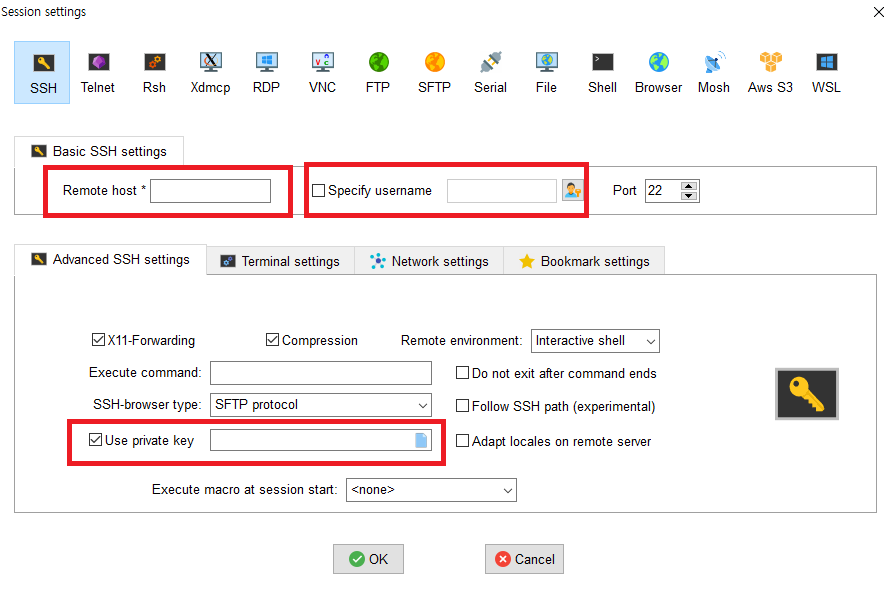Viewport: 890px width, 600px height.
Task: Decrease the Port value with down arrow
Action: tap(689, 196)
